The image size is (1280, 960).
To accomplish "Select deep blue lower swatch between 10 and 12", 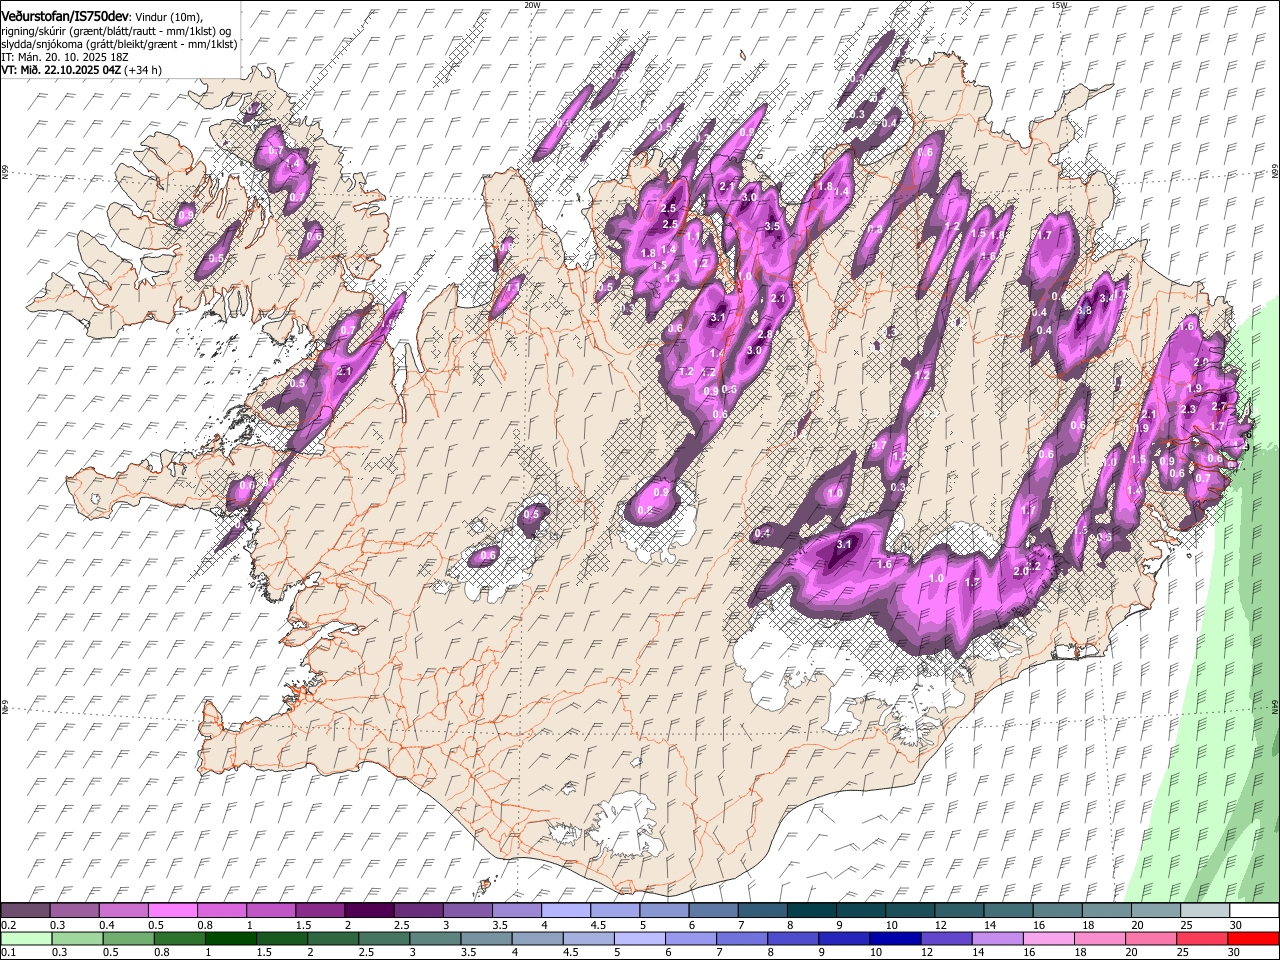I will (x=895, y=939).
